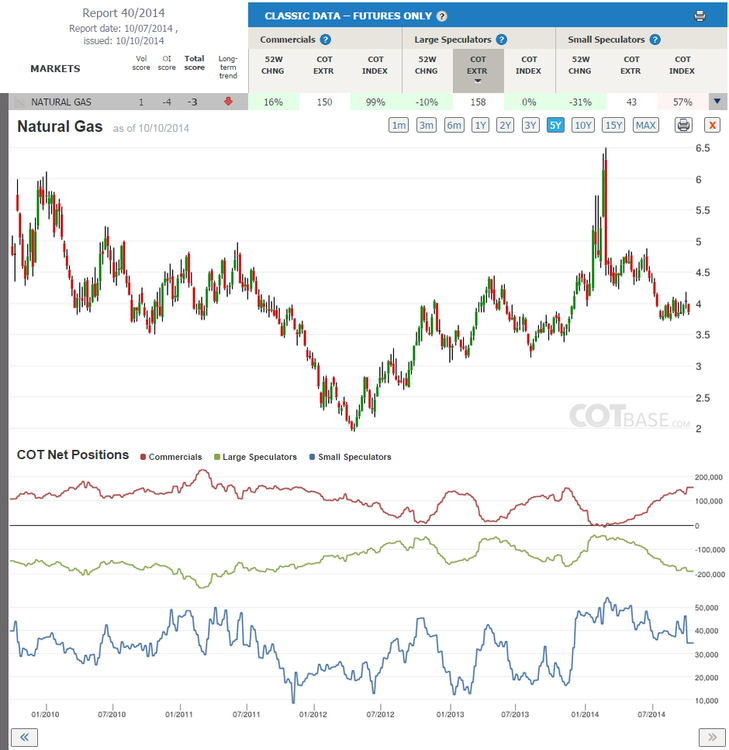Click the 07/2012 time axis marker
Viewport: 729px width, 750px height.
click(380, 714)
